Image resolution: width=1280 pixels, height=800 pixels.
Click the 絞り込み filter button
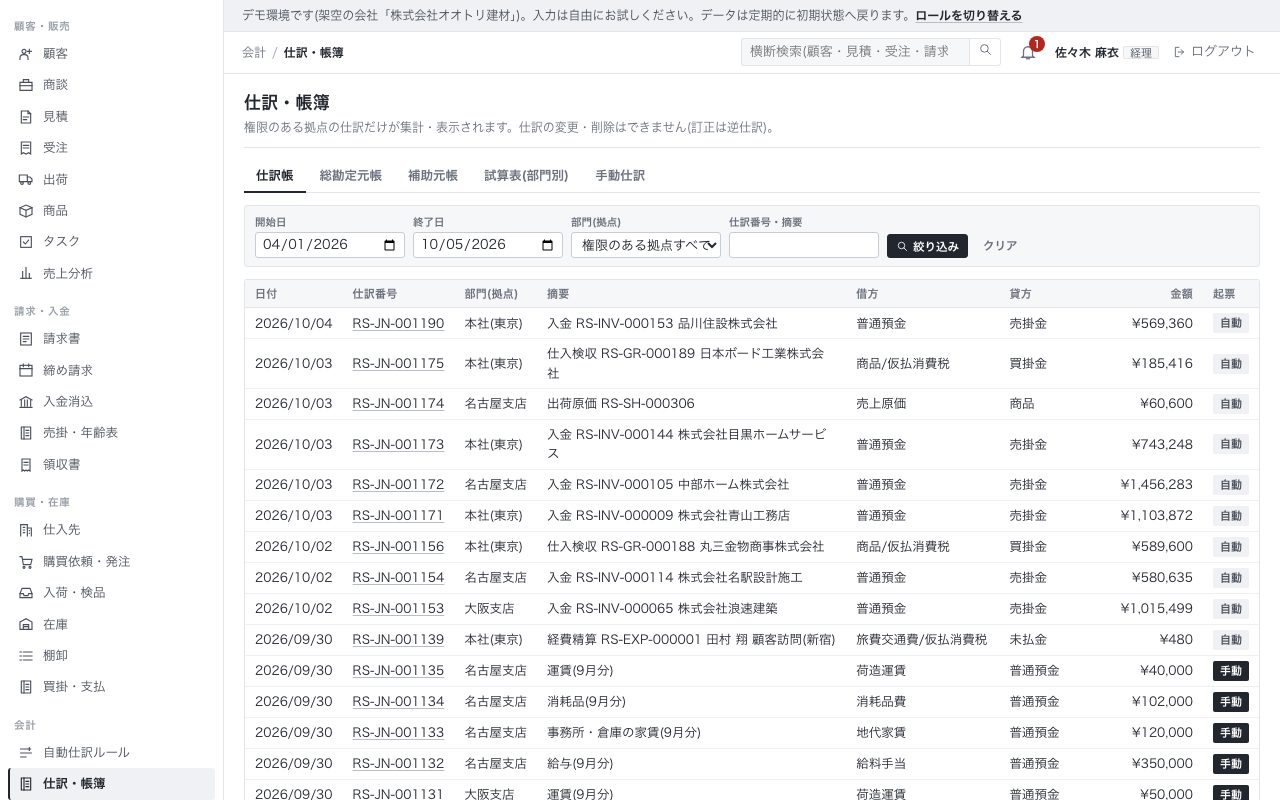(x=927, y=246)
